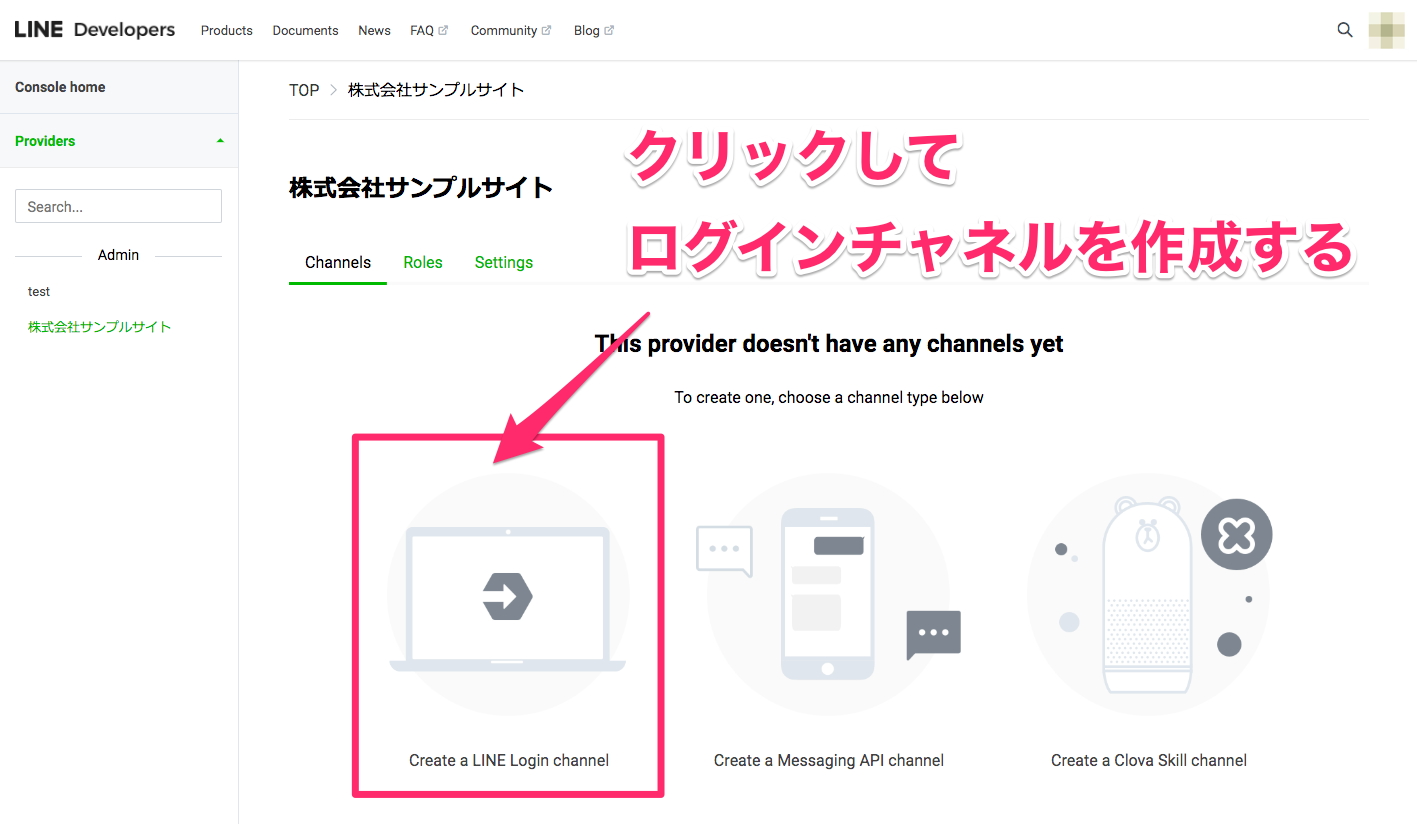Click the TOP breadcrumb link

click(x=304, y=90)
